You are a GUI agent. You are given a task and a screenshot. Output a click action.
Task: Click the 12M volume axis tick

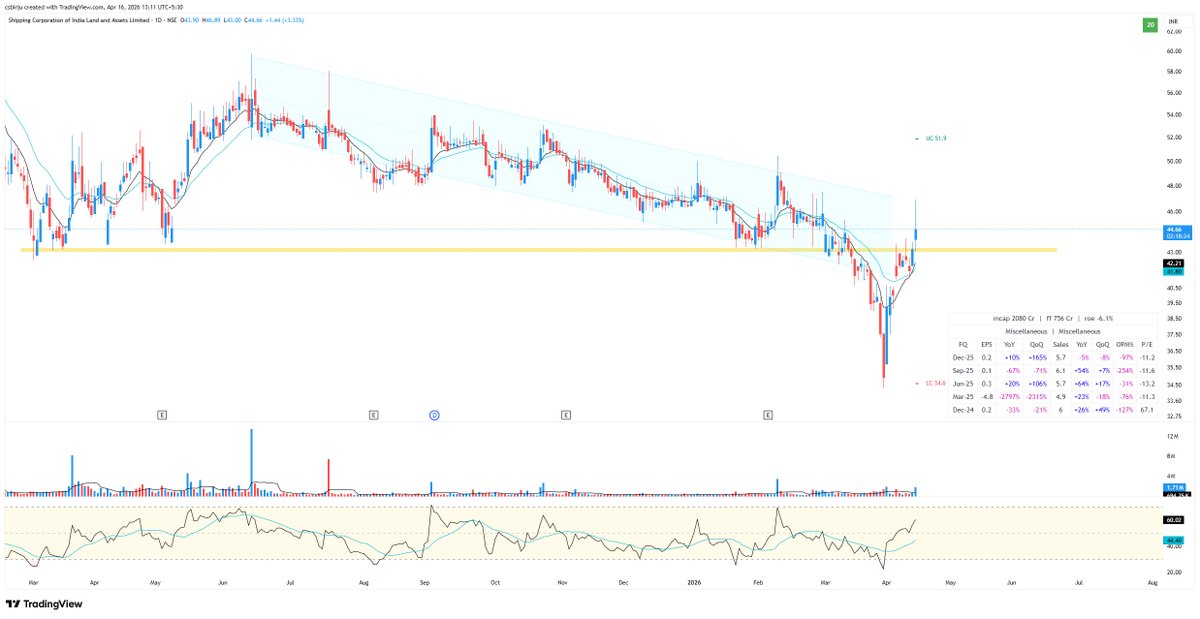click(x=1171, y=438)
